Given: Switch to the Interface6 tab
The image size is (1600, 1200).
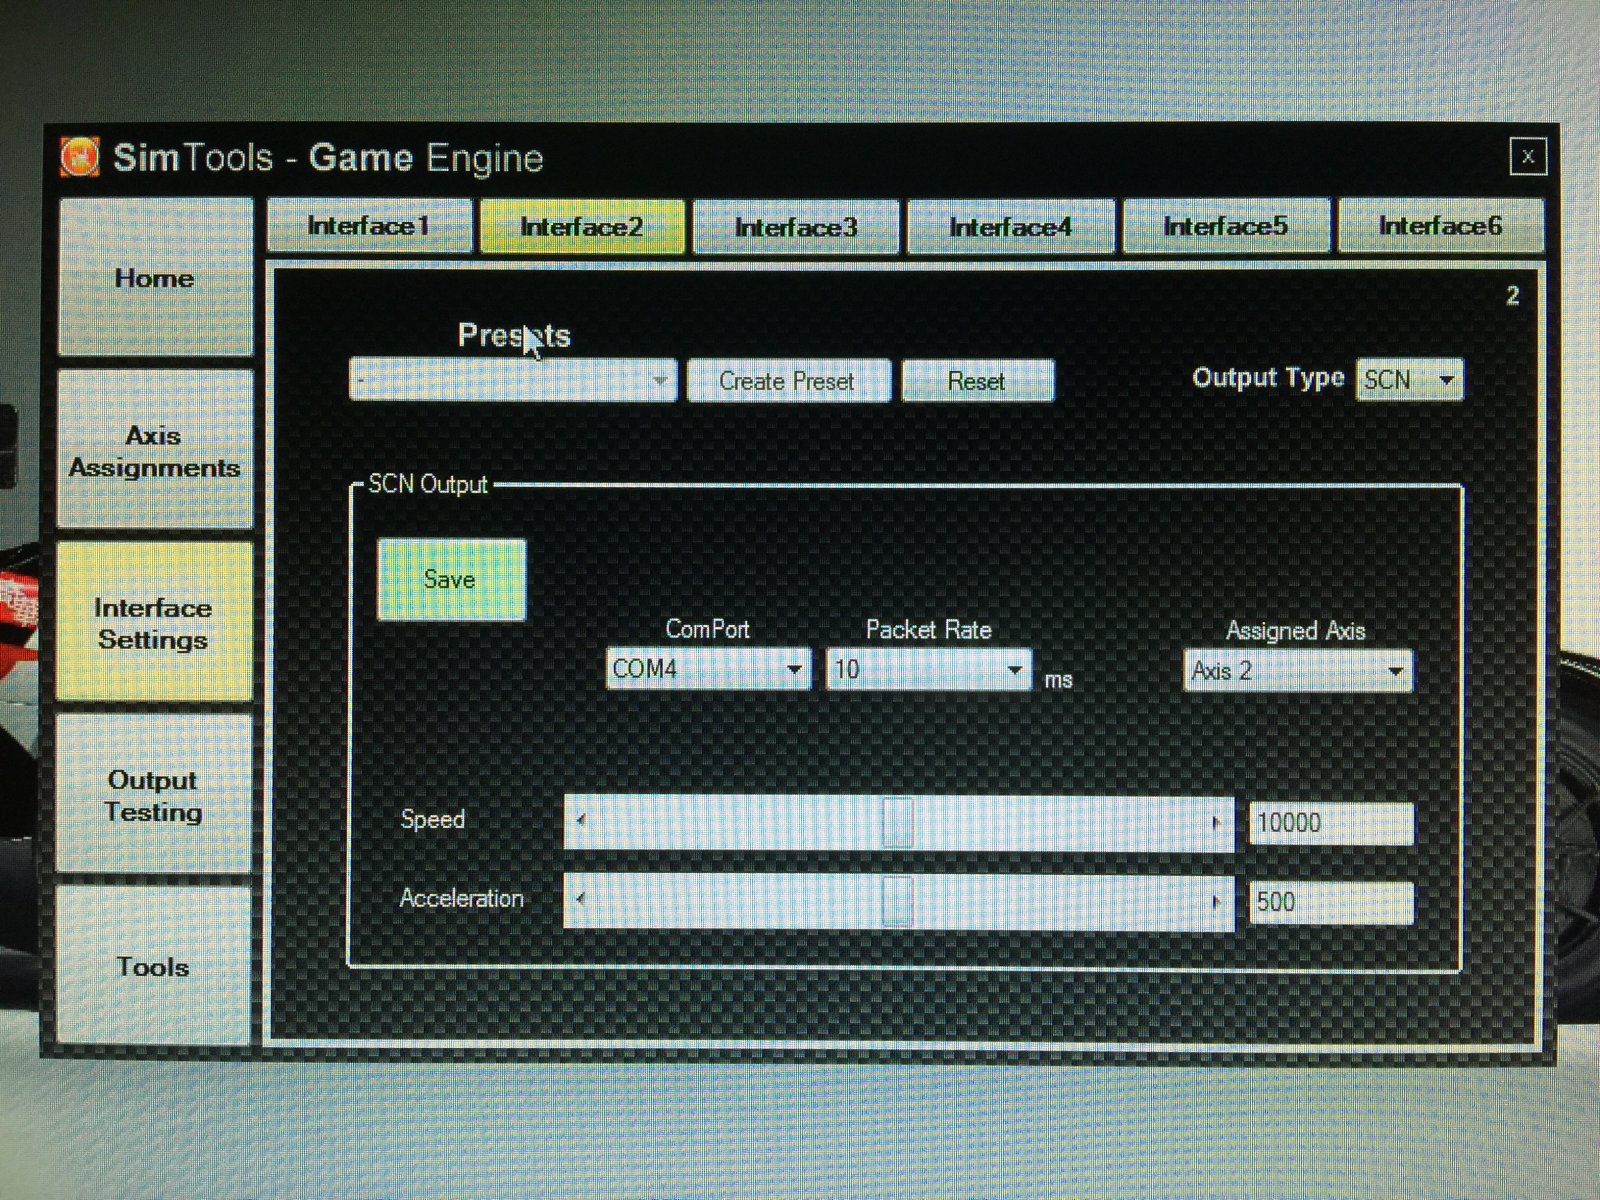Looking at the screenshot, I should pos(1441,226).
